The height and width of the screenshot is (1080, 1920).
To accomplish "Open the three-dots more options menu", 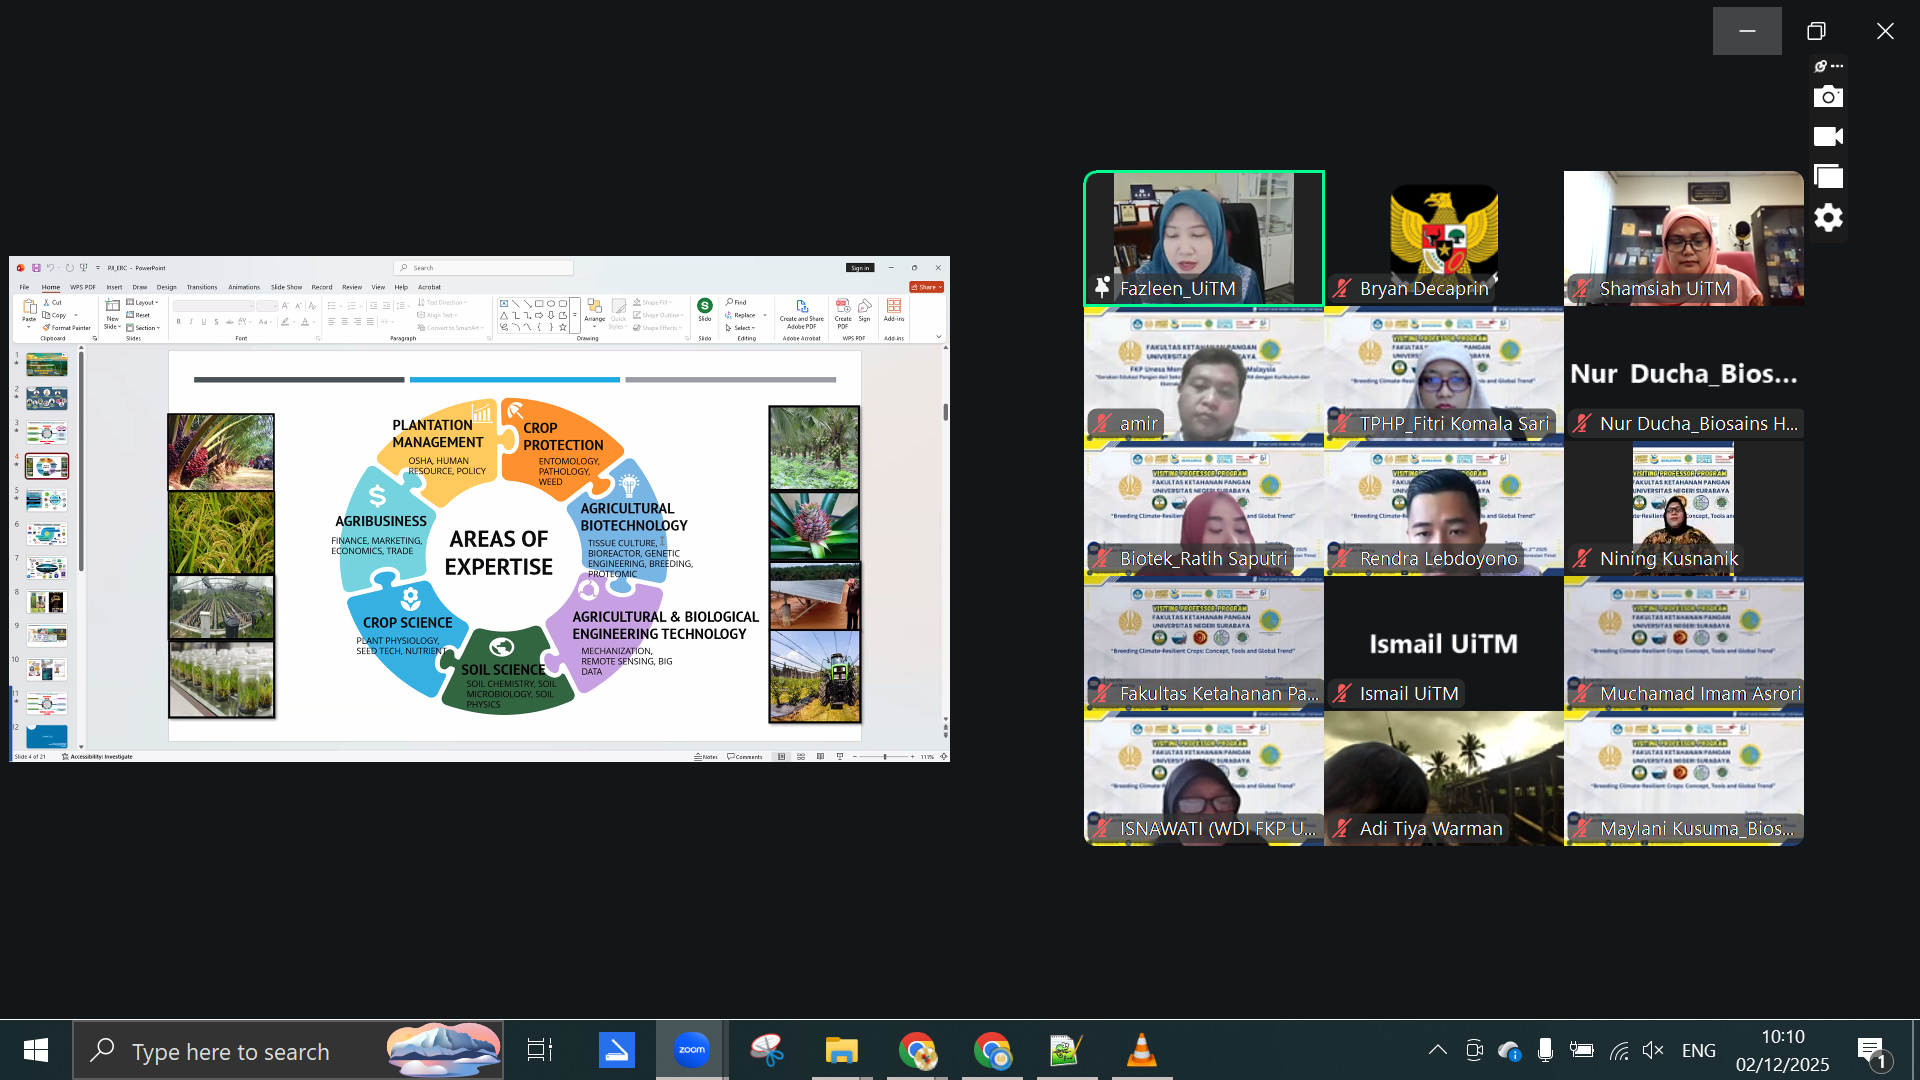I will (1836, 66).
